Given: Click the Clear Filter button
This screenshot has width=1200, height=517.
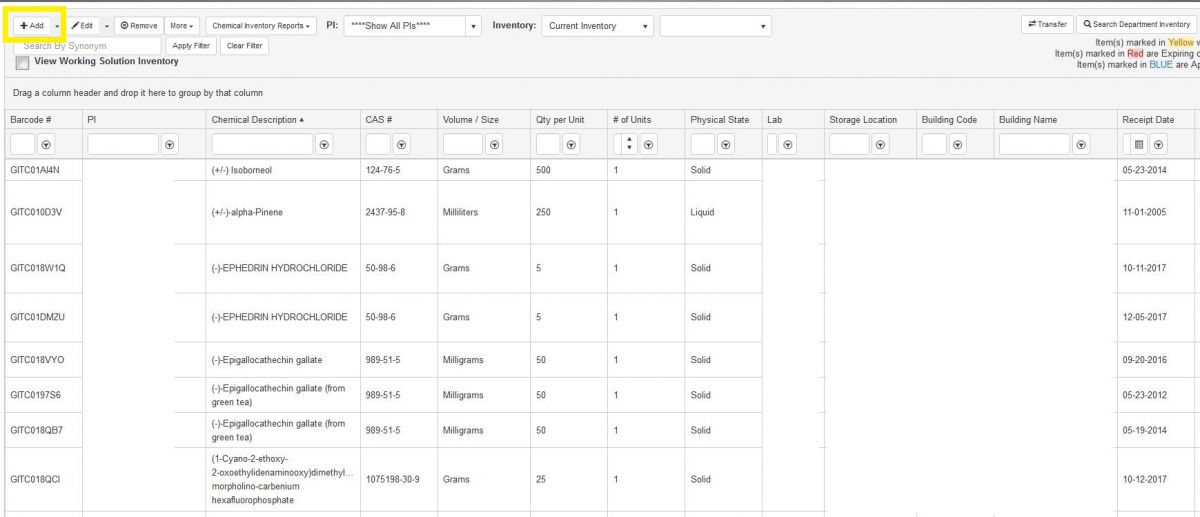Looking at the screenshot, I should coord(244,46).
